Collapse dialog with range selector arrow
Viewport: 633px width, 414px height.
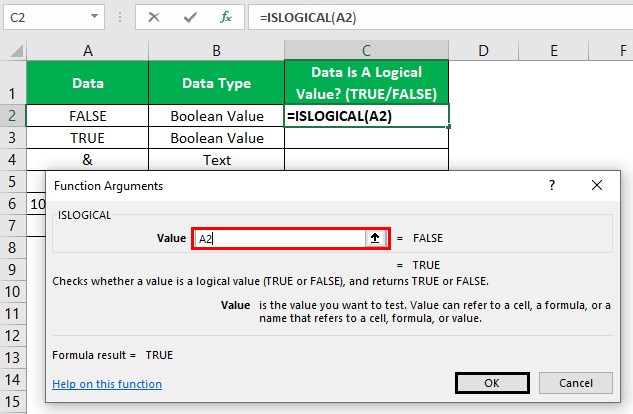tap(375, 238)
